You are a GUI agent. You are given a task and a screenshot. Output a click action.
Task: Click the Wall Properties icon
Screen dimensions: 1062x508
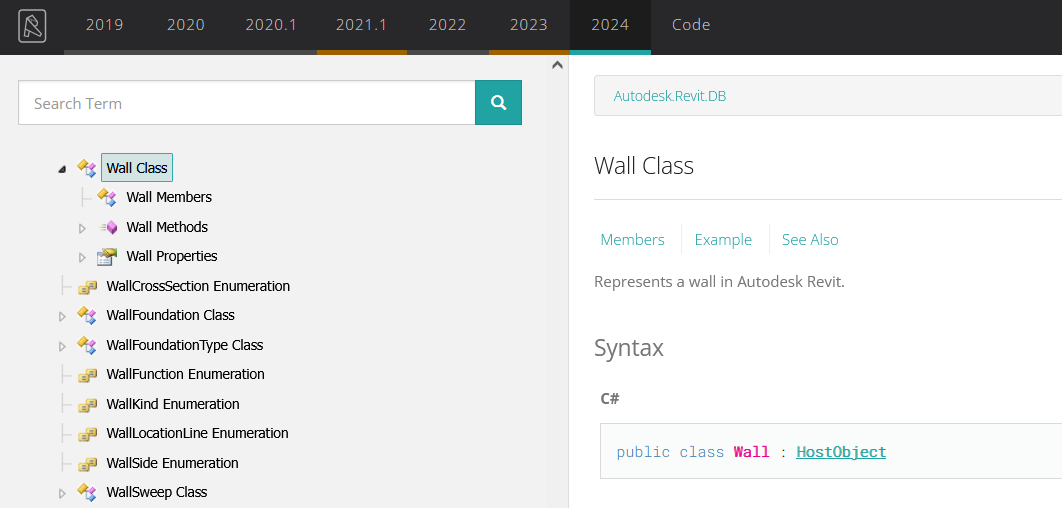pos(107,257)
